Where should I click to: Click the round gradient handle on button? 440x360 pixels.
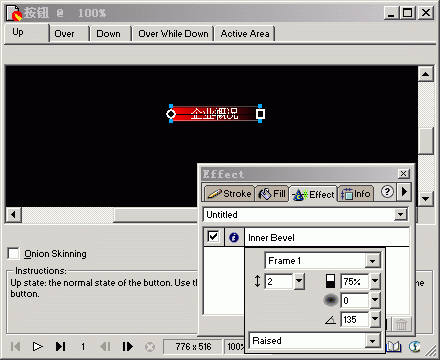coord(171,114)
